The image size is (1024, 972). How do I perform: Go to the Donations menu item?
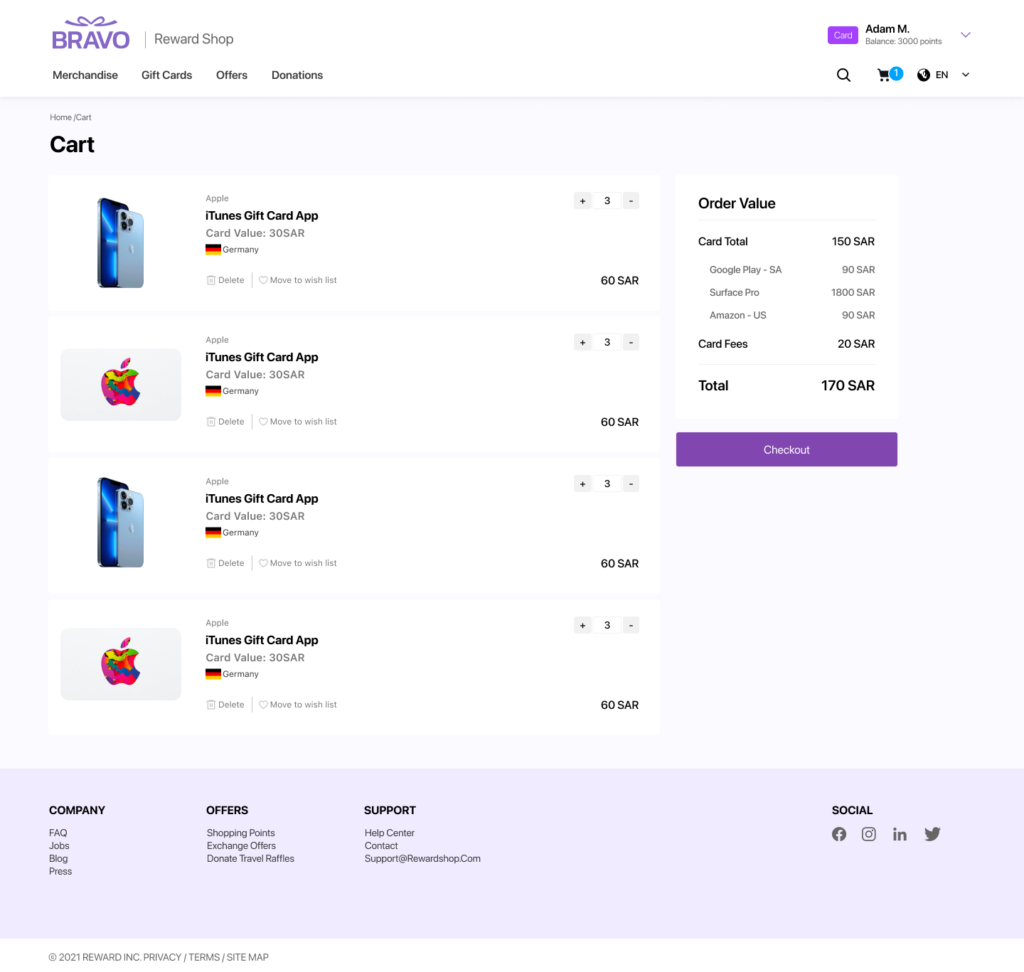click(x=297, y=75)
